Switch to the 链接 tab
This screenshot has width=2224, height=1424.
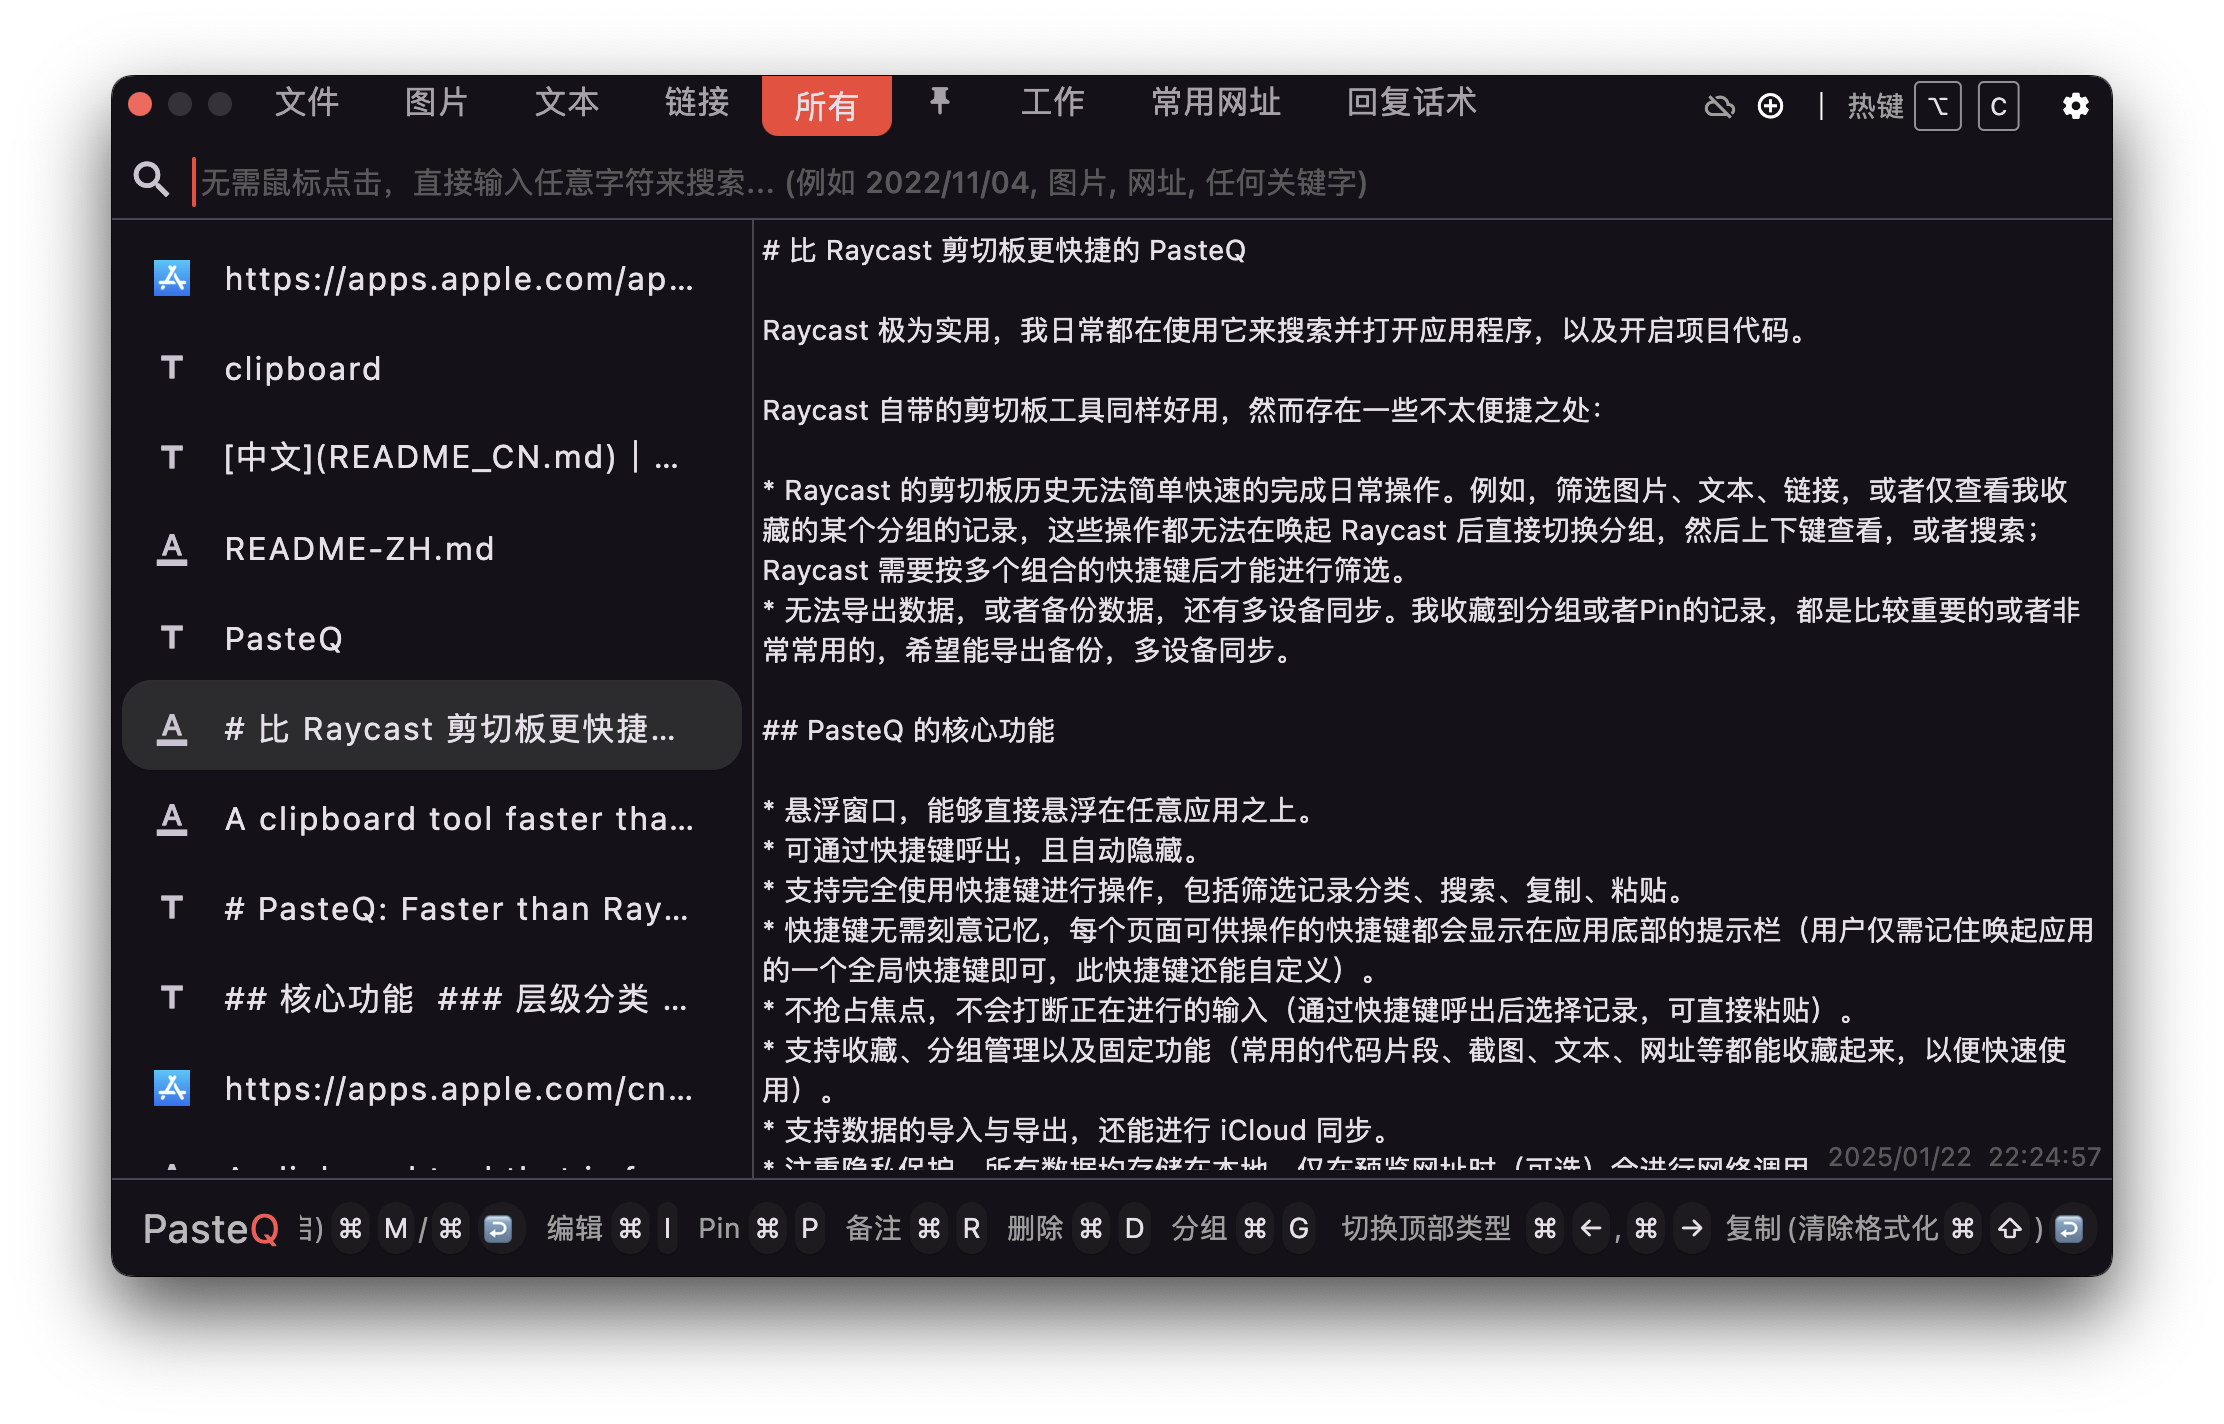coord(697,102)
